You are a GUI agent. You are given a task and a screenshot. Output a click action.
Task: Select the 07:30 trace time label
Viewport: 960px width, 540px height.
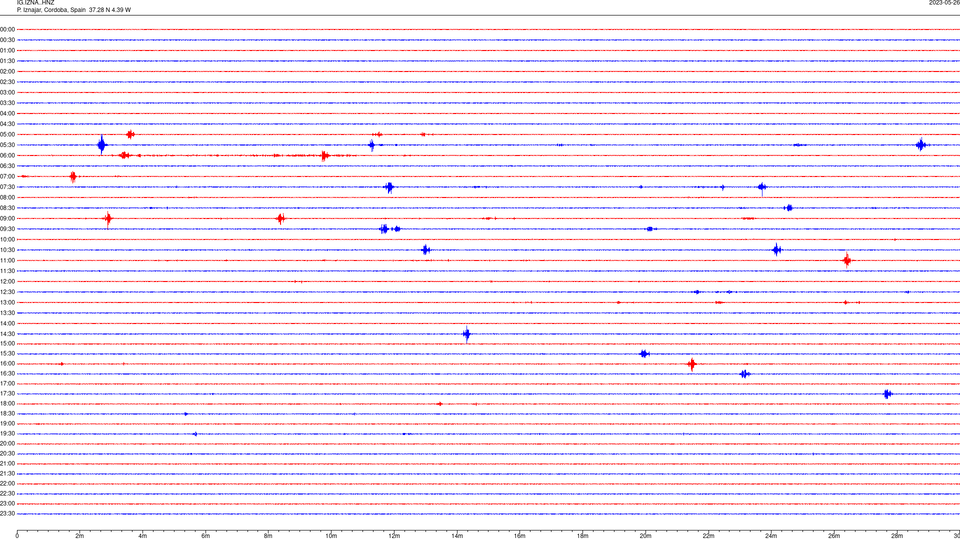tap(7, 187)
